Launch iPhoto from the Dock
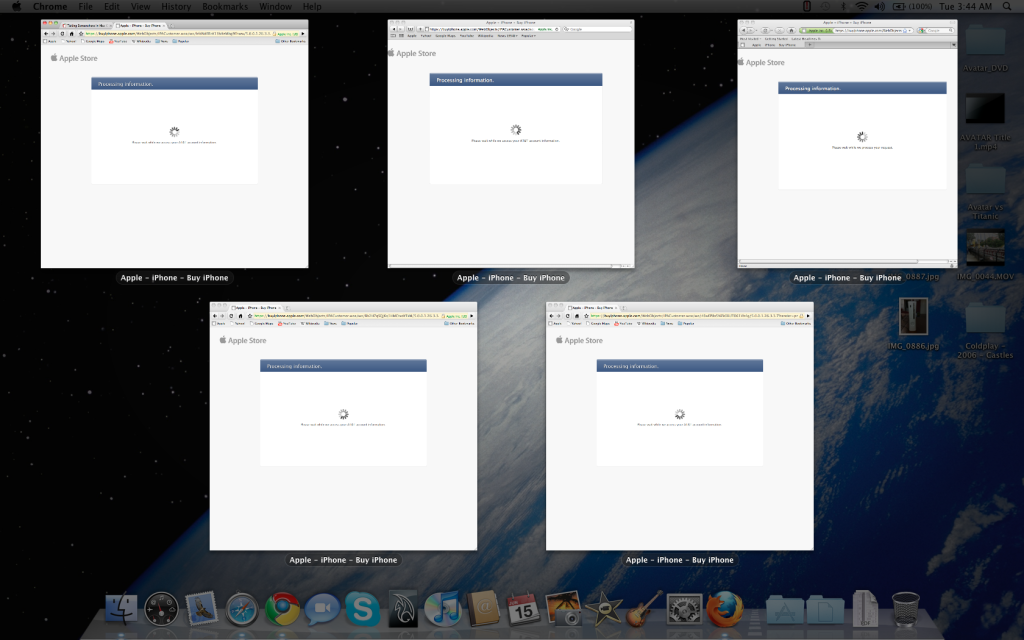Viewport: 1024px width, 640px height. [x=564, y=609]
